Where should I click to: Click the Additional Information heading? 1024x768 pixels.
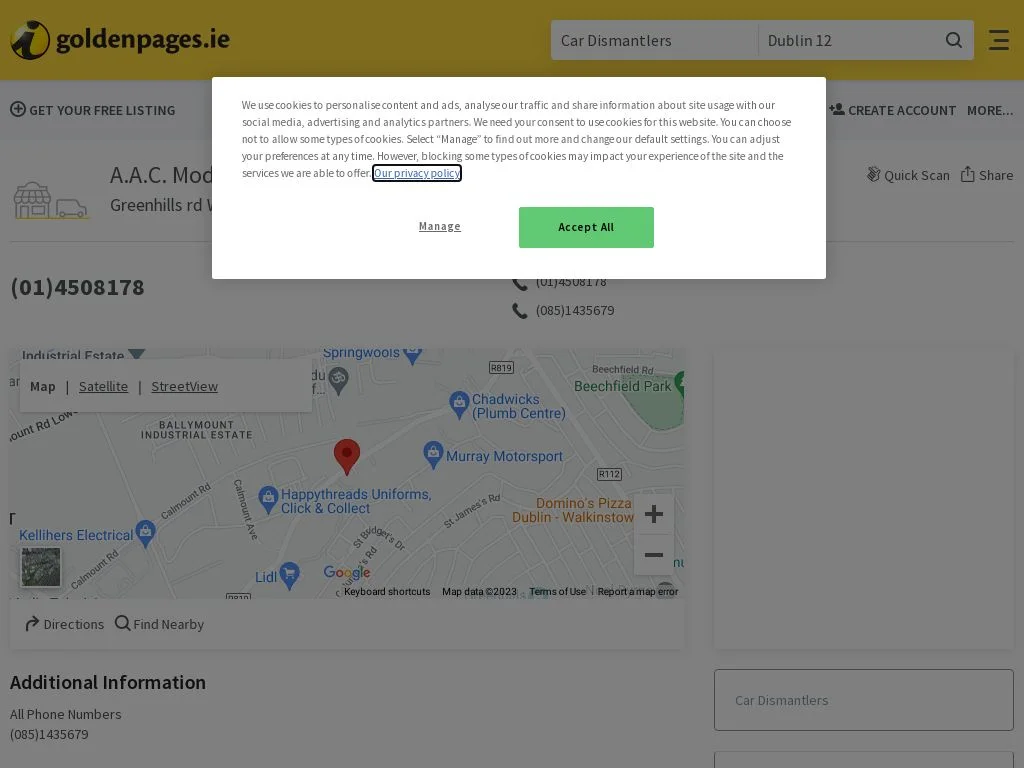108,682
